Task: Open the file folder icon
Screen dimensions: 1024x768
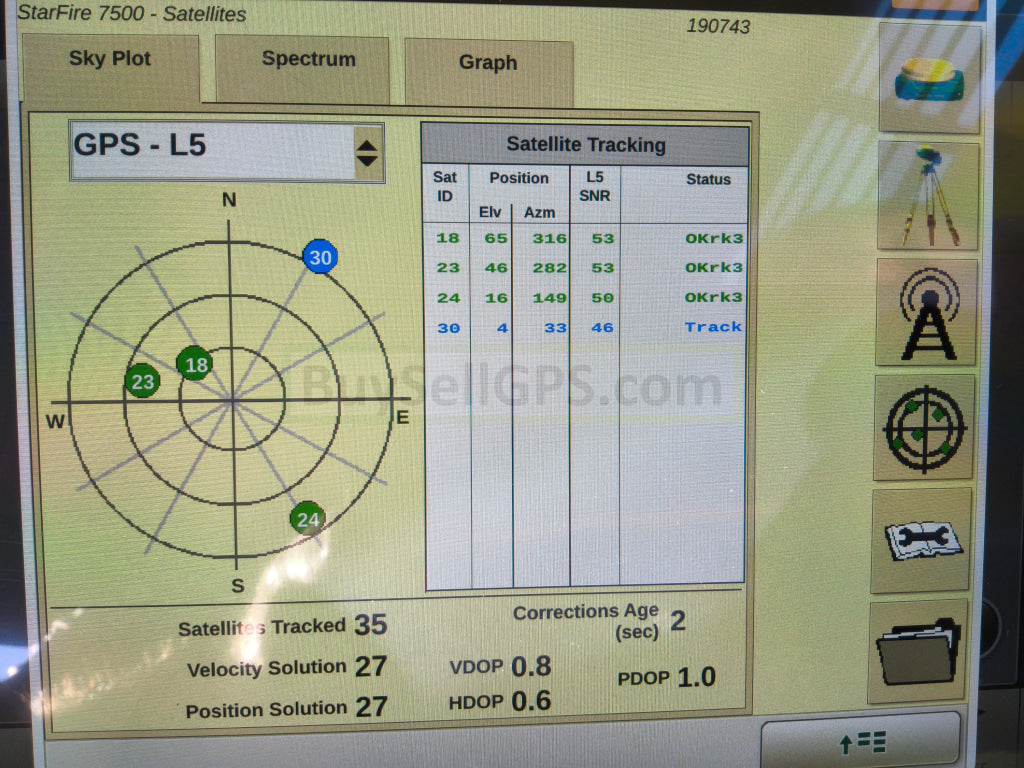Action: point(918,652)
